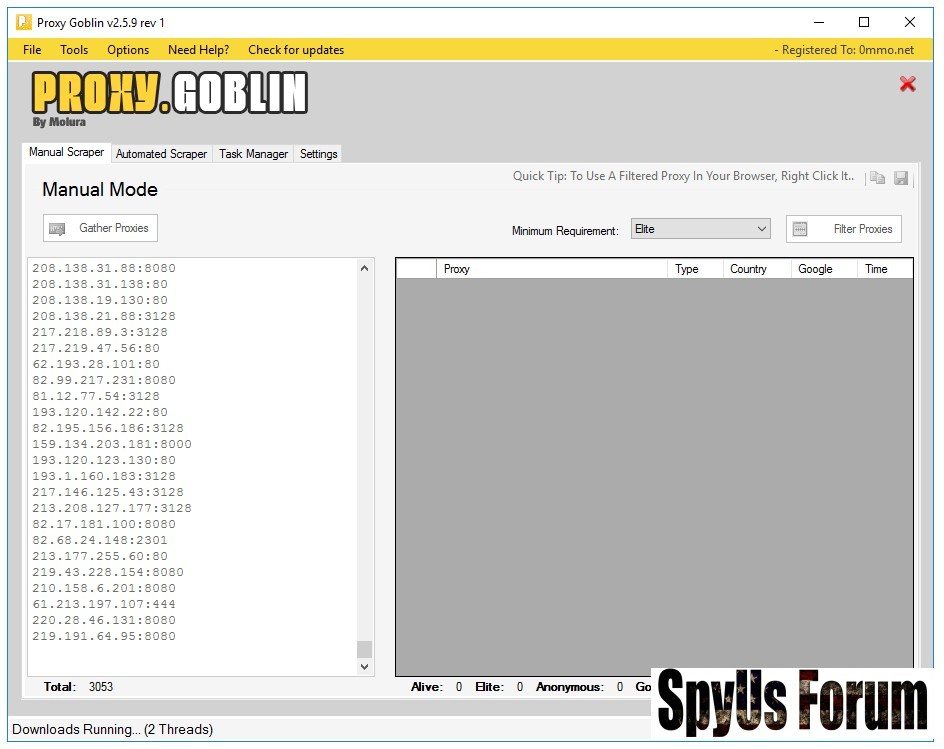Switch to the Task Manager tab
The height and width of the screenshot is (749, 944).
(253, 154)
